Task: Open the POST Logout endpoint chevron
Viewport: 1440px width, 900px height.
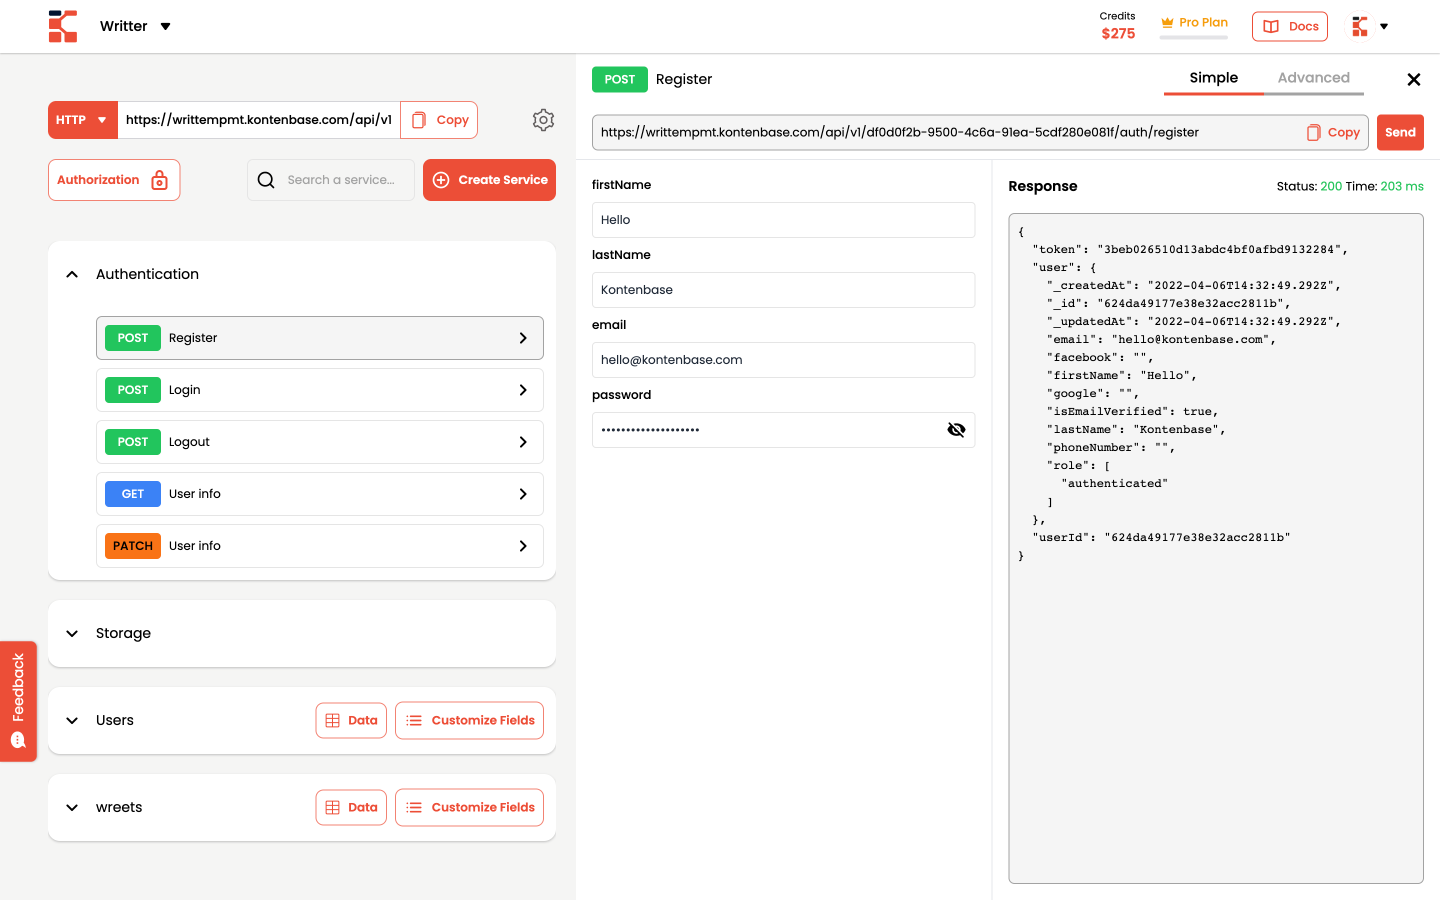Action: (523, 442)
